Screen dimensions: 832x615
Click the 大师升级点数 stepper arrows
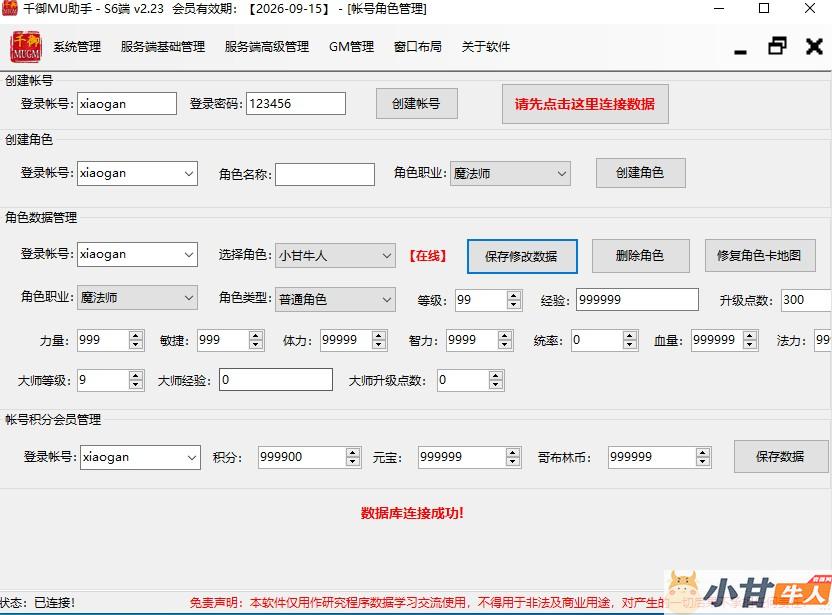(x=496, y=380)
